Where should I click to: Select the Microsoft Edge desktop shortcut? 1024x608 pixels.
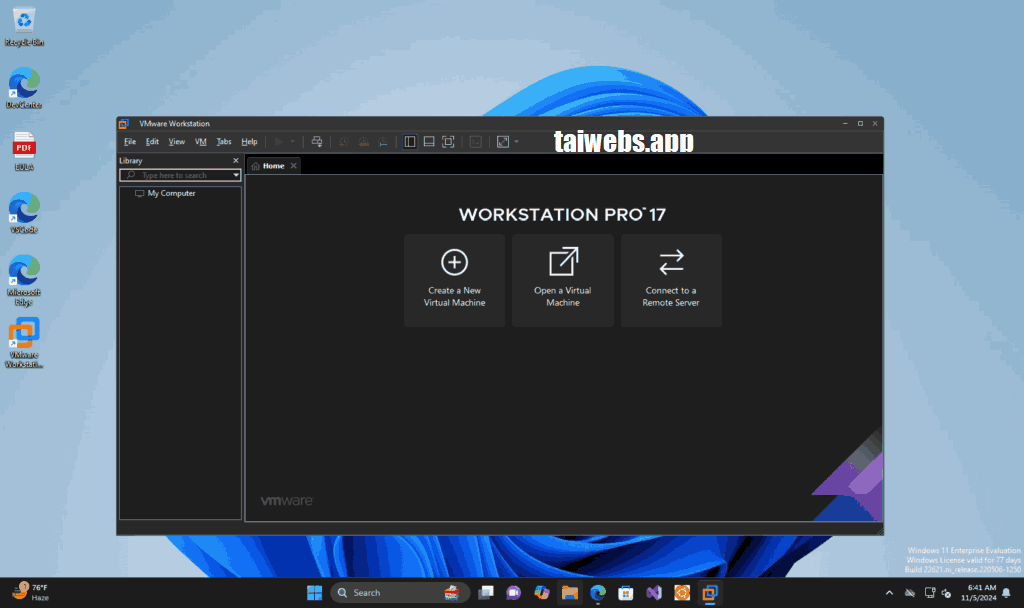[x=24, y=281]
